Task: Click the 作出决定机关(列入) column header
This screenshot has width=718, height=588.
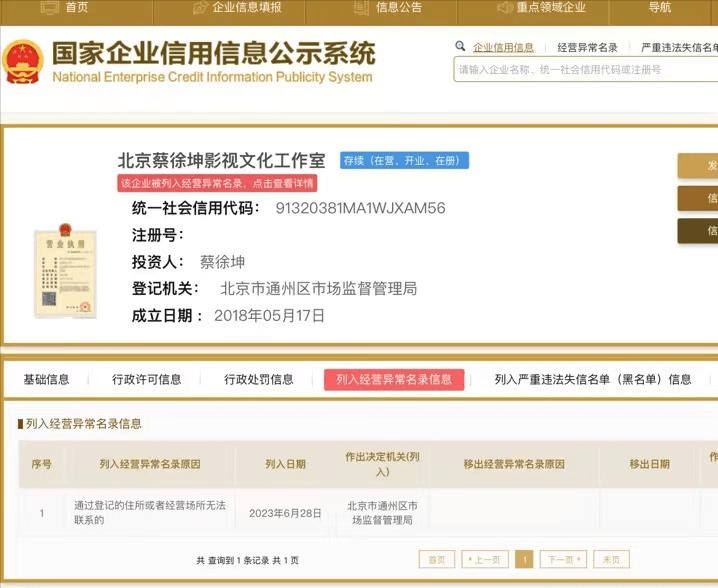Action: pos(382,464)
